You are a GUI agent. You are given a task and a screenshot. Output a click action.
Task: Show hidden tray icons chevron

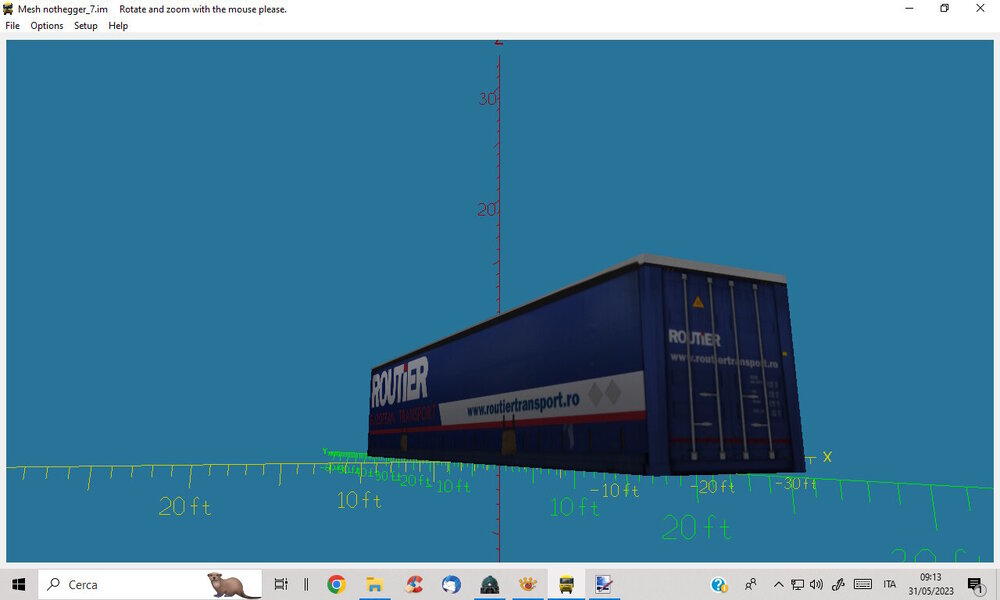pyautogui.click(x=778, y=584)
